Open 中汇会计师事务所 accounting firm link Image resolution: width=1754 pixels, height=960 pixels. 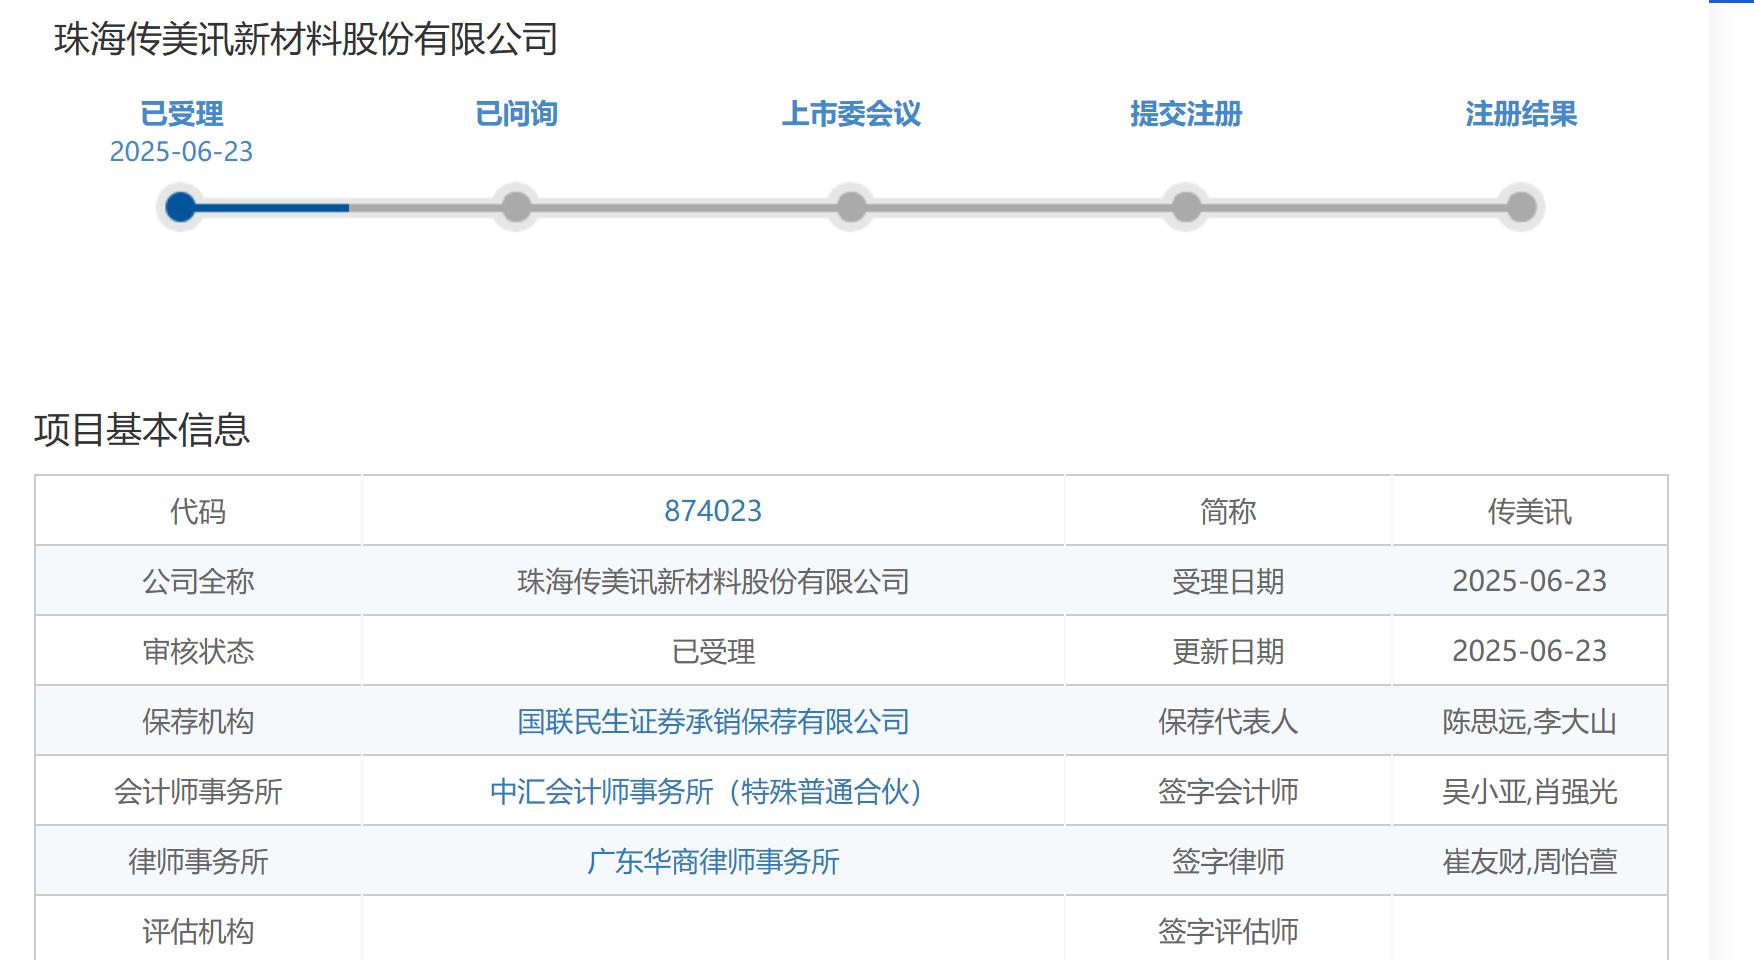pyautogui.click(x=705, y=791)
